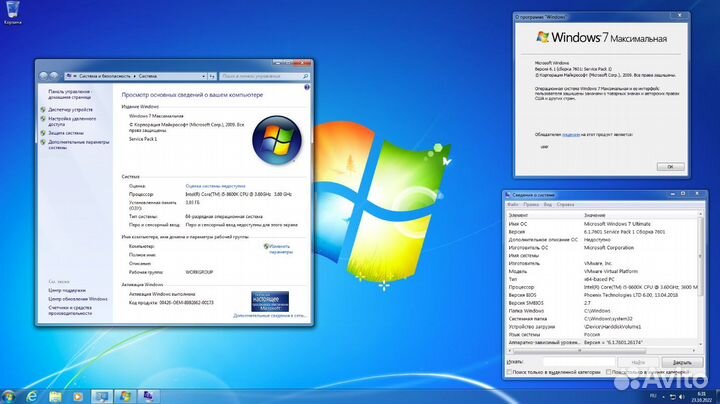720x404 pixels.
Task: Click the help question mark in System window
Action: click(x=307, y=87)
